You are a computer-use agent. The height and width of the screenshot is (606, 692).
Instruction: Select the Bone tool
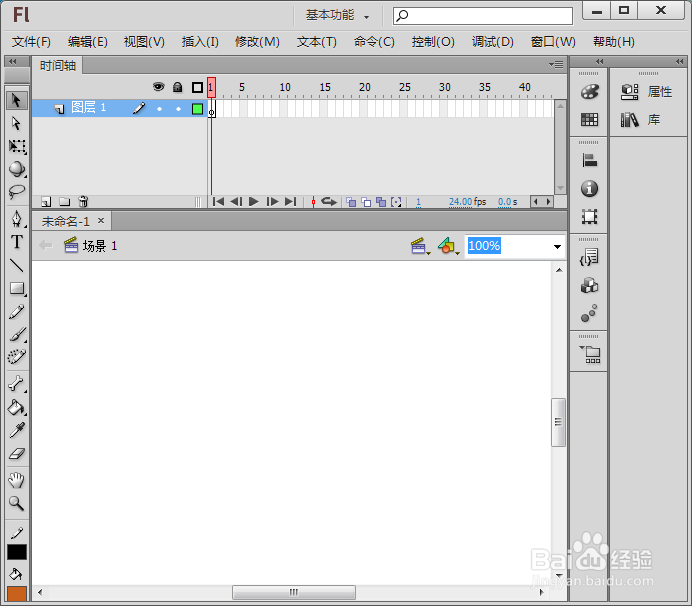pos(17,384)
